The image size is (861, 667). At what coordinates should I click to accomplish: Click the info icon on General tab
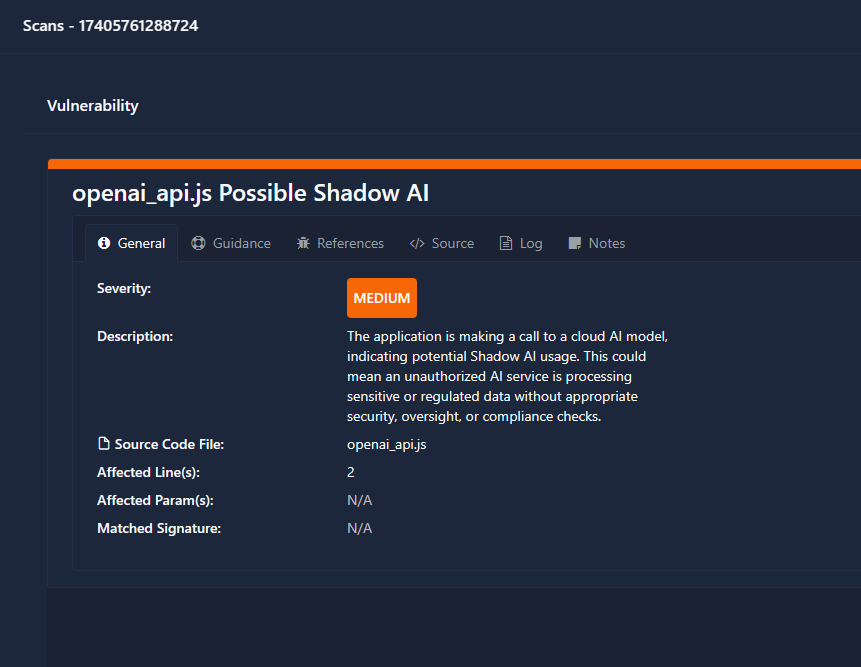pyautogui.click(x=104, y=243)
